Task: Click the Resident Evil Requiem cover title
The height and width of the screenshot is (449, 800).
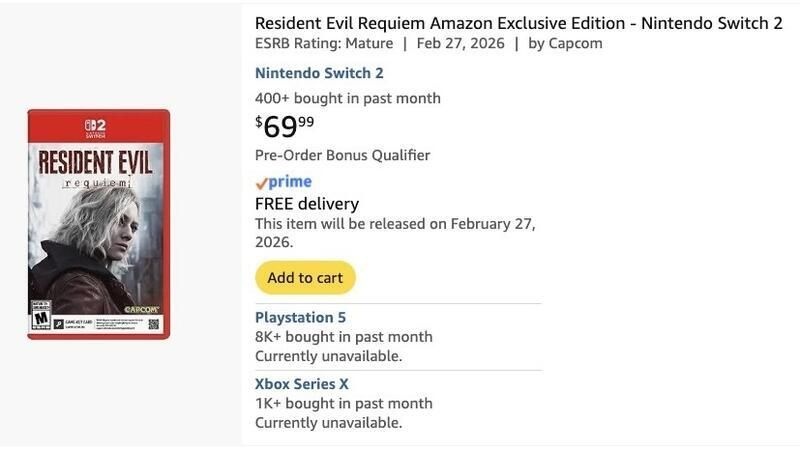Action: click(x=96, y=165)
